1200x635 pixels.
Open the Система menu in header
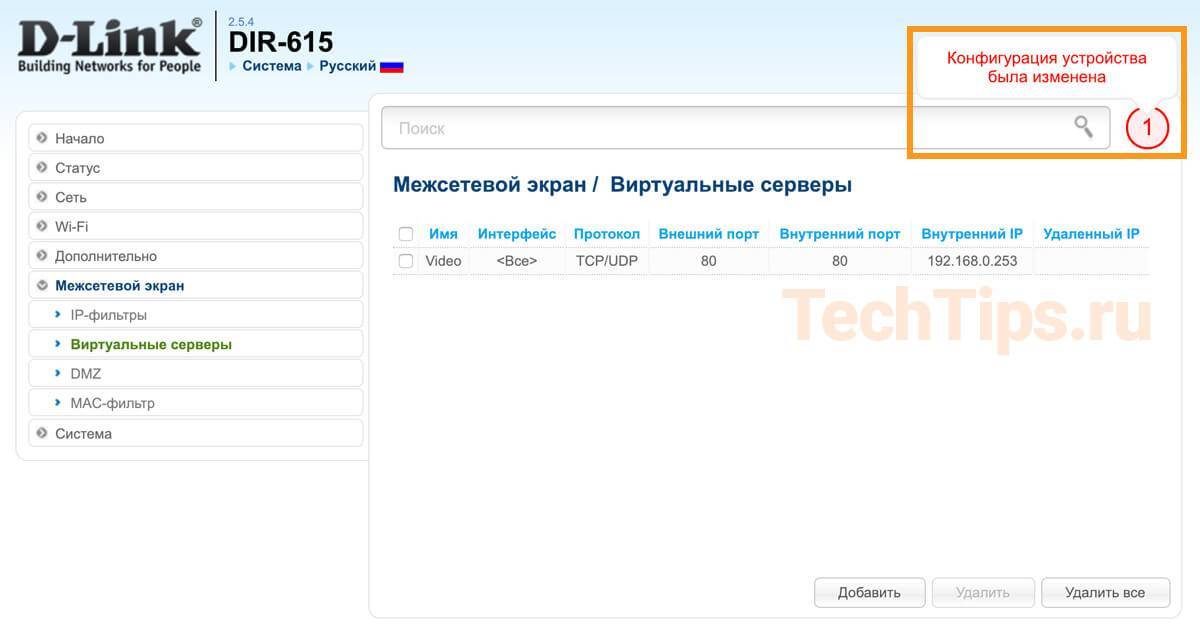coord(271,66)
